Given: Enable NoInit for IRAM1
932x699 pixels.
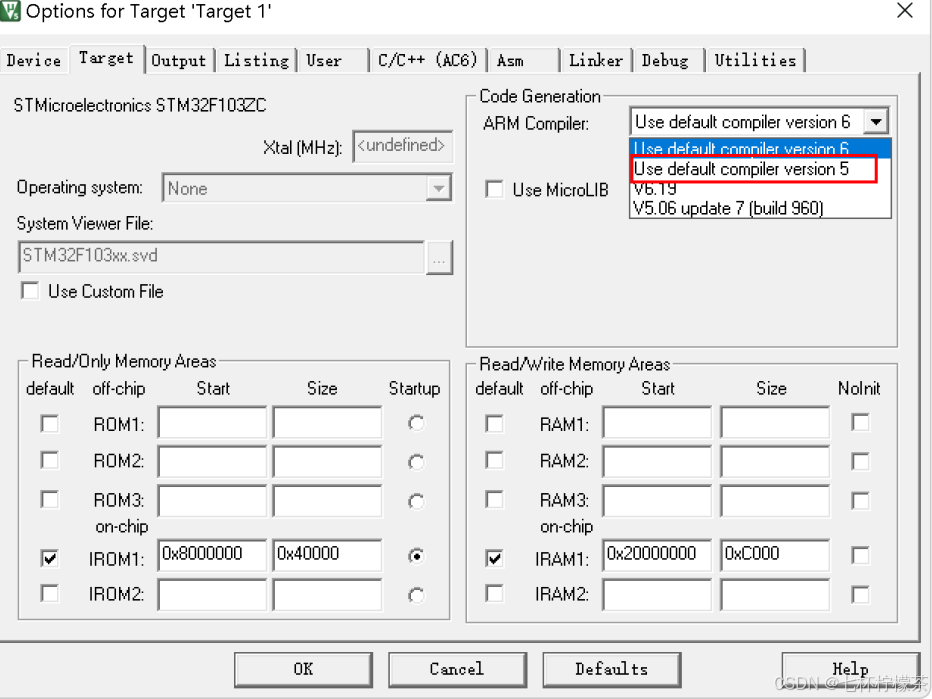Looking at the screenshot, I should click(x=860, y=556).
